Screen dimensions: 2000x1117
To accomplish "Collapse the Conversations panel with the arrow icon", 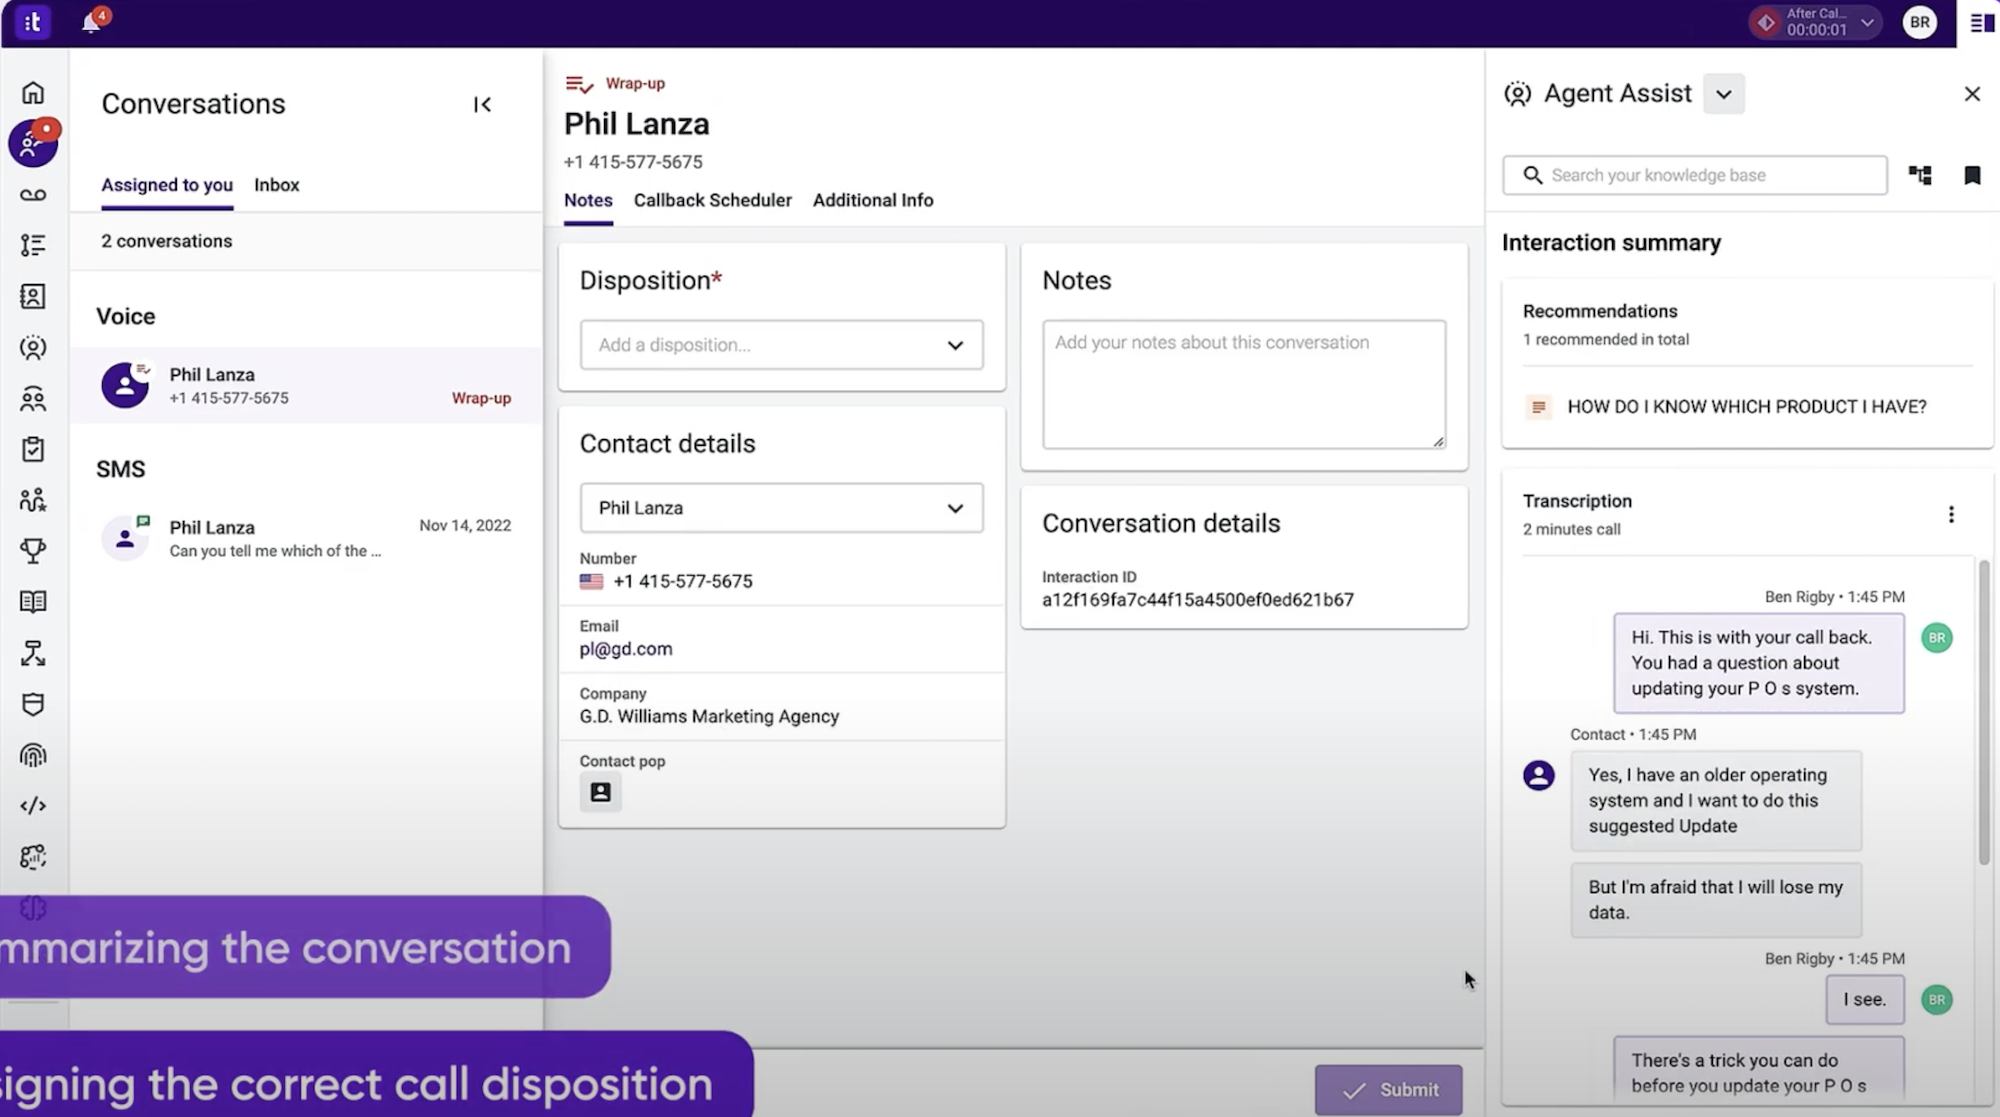I will click(x=482, y=104).
